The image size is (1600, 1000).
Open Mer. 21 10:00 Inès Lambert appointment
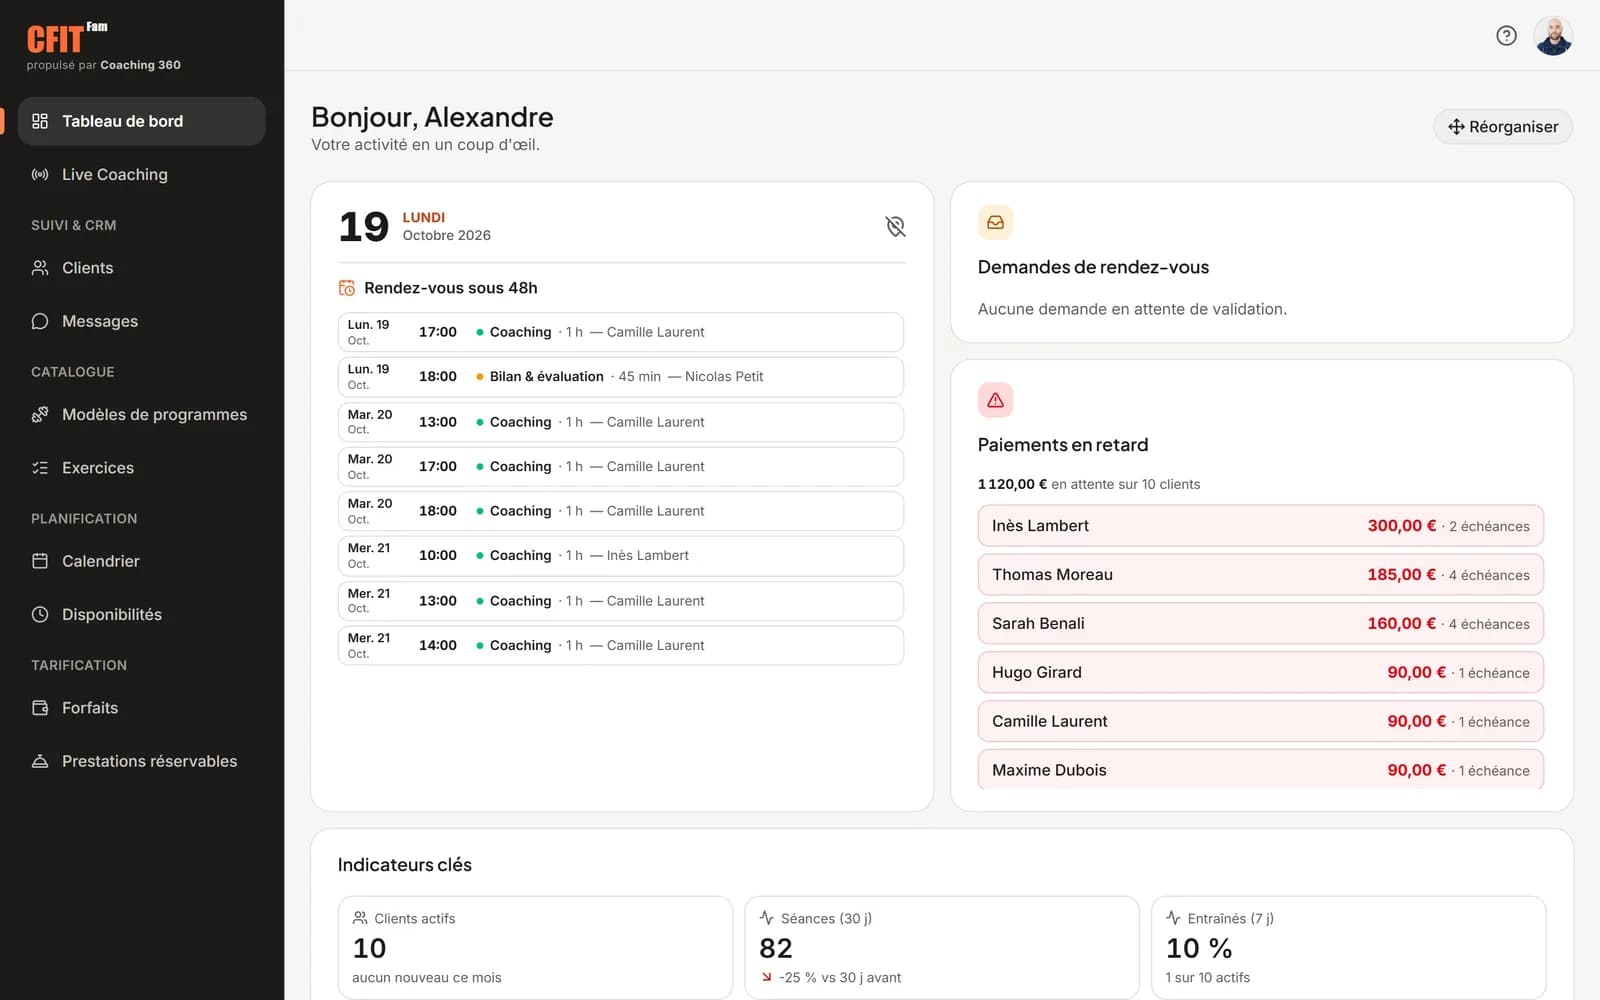tap(621, 556)
